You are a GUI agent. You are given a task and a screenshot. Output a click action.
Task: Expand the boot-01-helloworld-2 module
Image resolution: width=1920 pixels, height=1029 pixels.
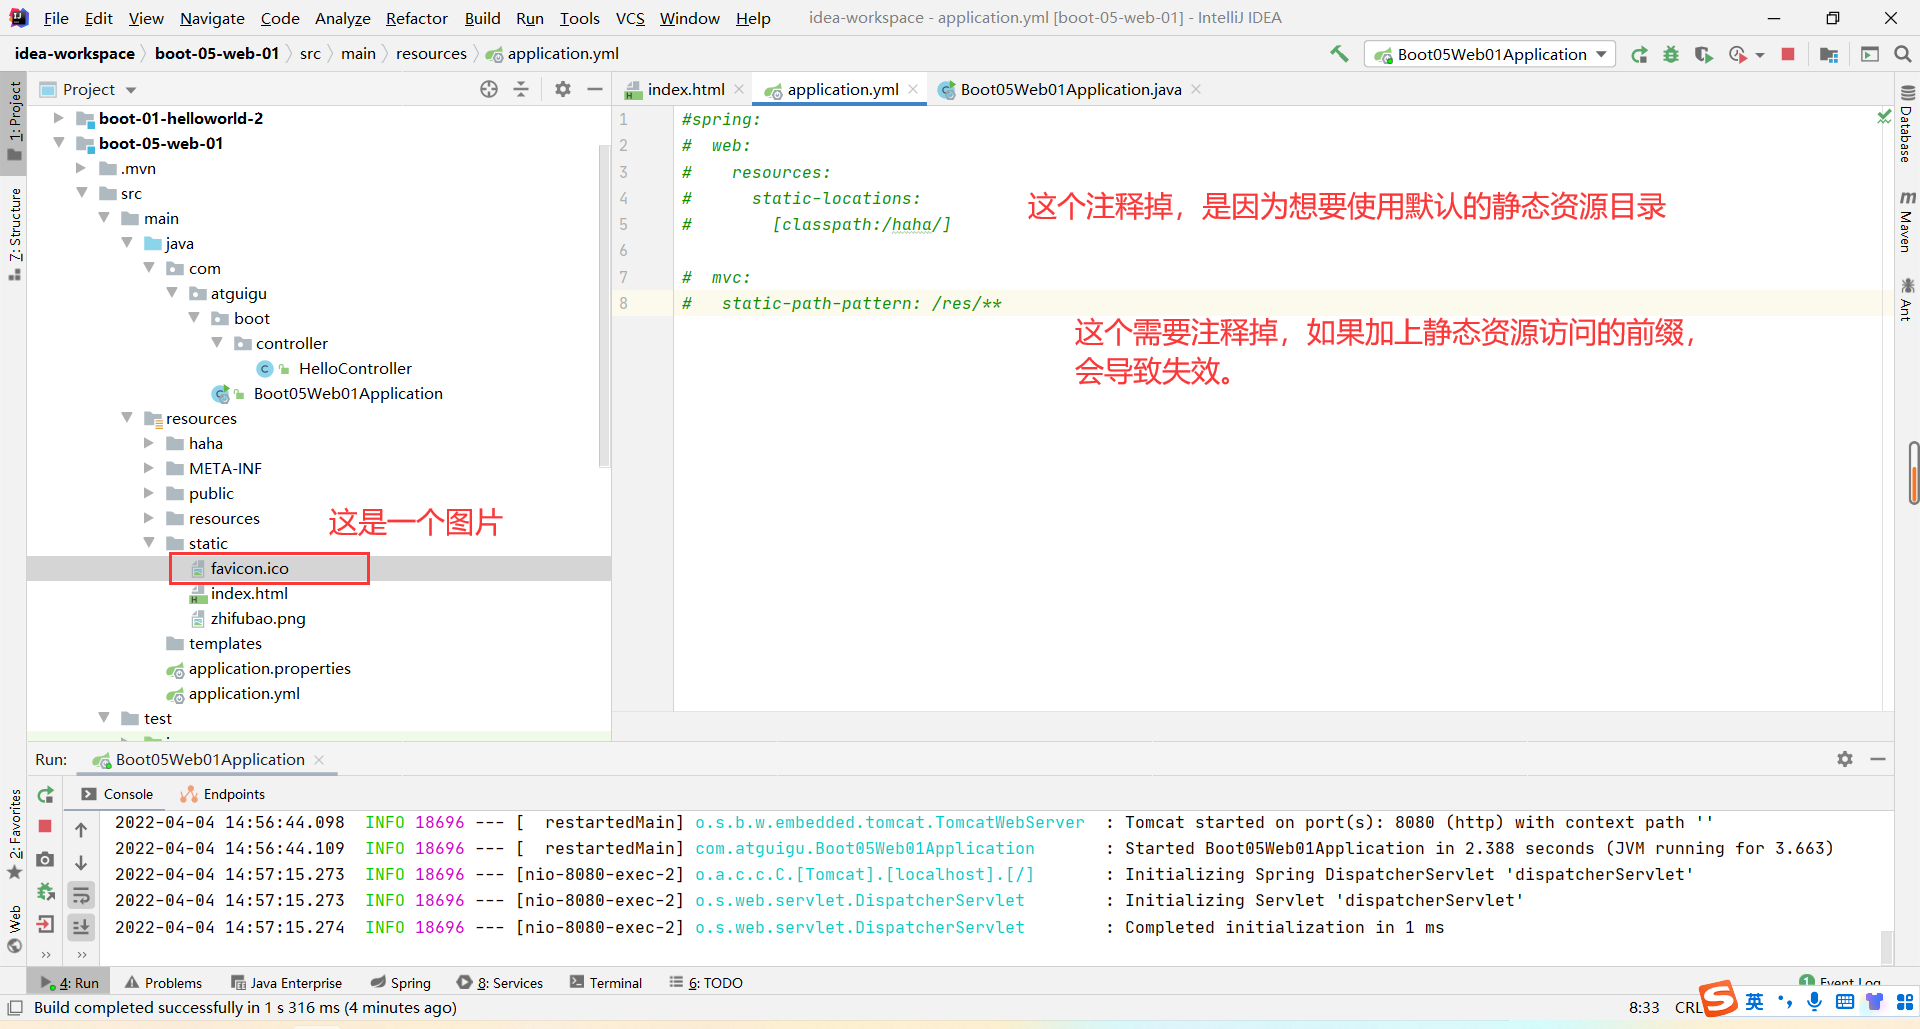(x=58, y=118)
